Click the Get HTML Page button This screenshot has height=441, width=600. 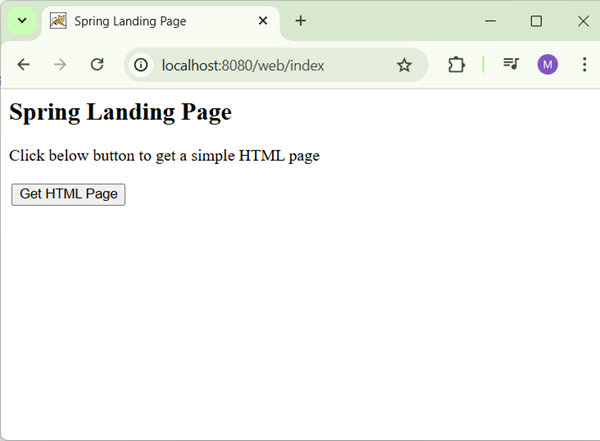[68, 194]
